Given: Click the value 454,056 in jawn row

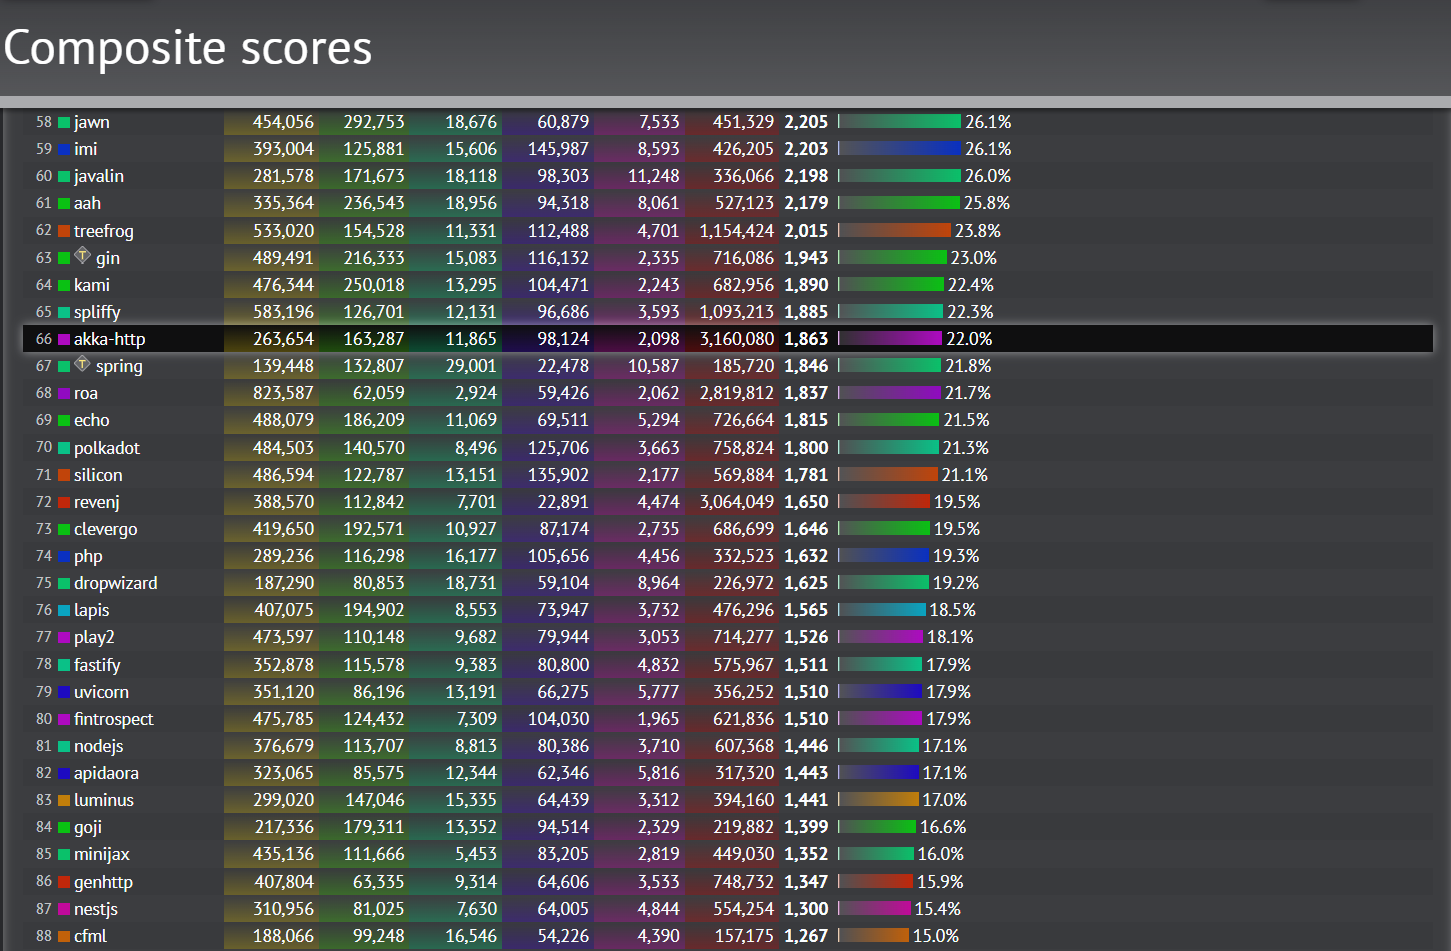Looking at the screenshot, I should coord(283,122).
